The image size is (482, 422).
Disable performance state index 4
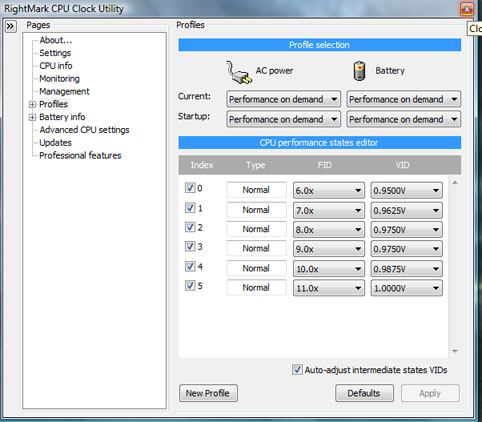coord(190,266)
